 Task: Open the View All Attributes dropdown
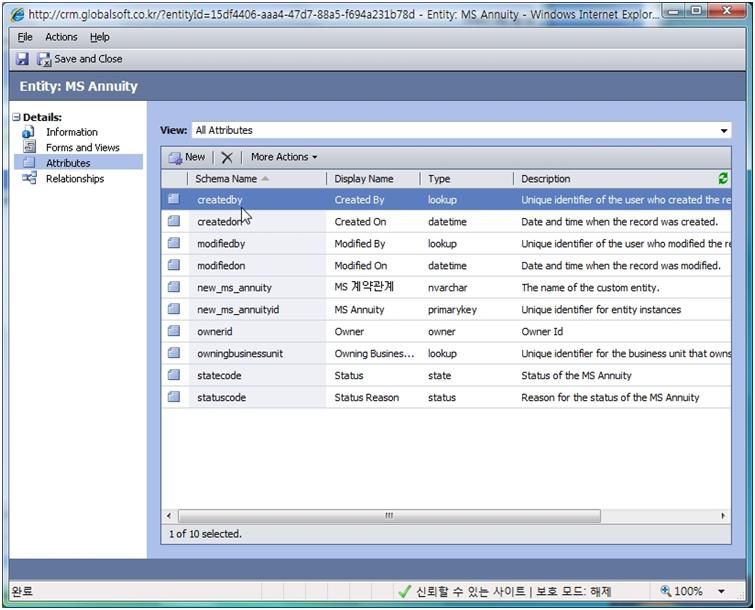point(724,130)
